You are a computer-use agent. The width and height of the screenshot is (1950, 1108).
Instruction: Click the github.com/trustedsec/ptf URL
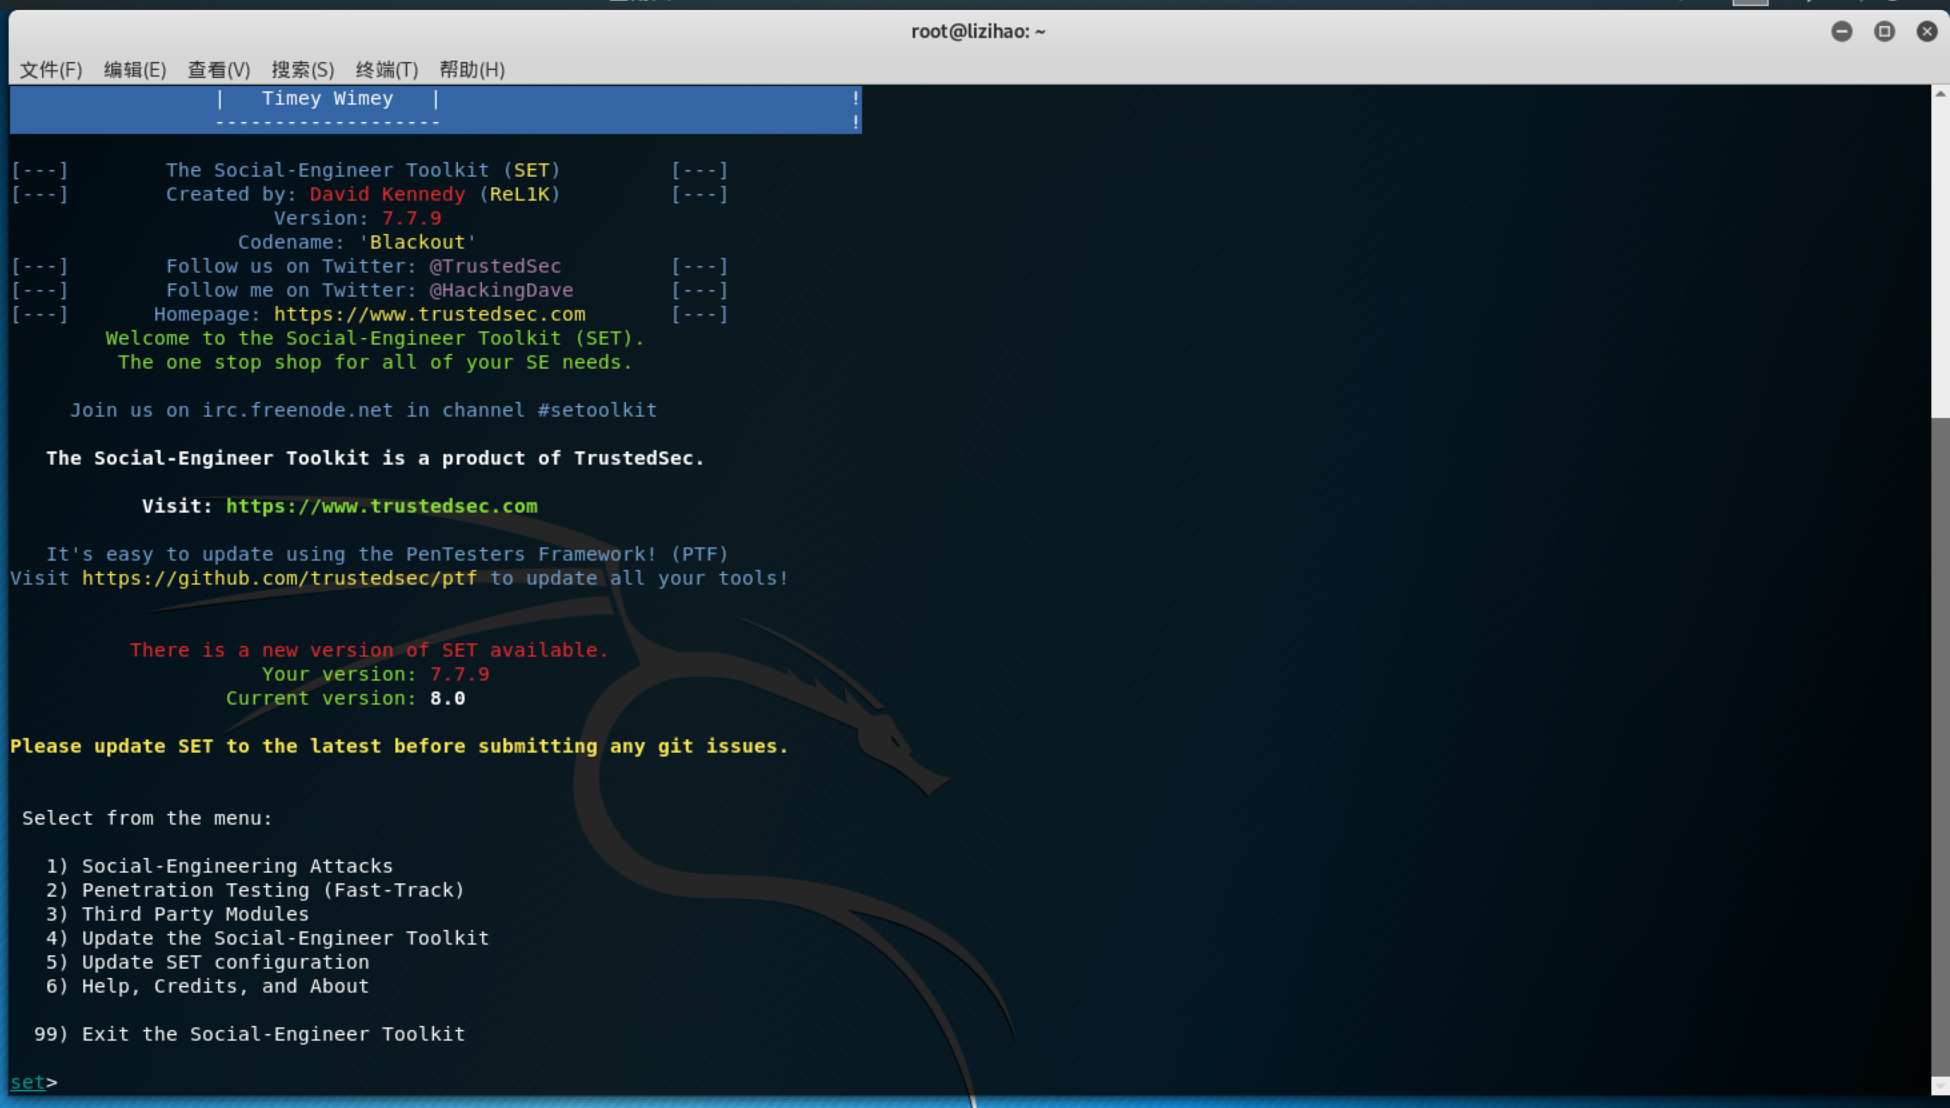[x=280, y=578]
